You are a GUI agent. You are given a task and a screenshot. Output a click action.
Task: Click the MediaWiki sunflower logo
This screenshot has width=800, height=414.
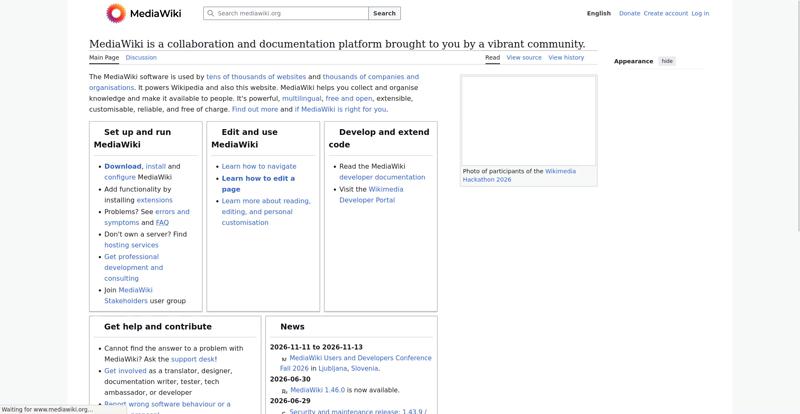116,13
